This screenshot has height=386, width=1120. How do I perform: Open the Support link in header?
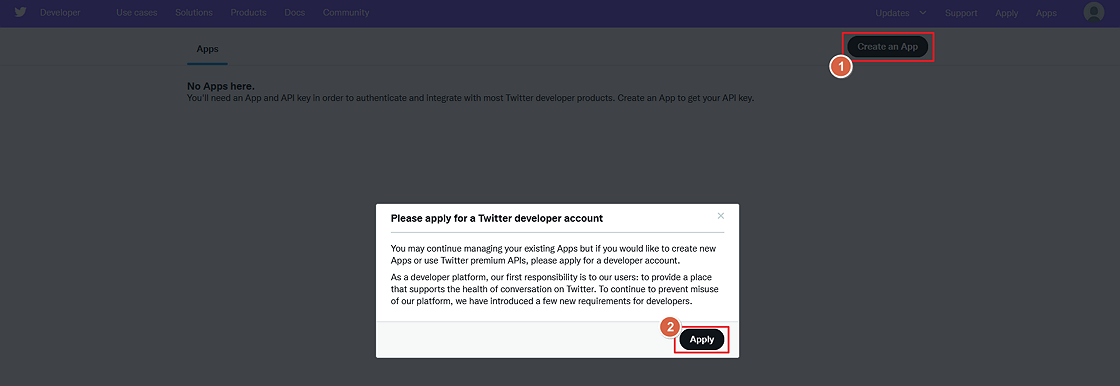pyautogui.click(x=961, y=13)
